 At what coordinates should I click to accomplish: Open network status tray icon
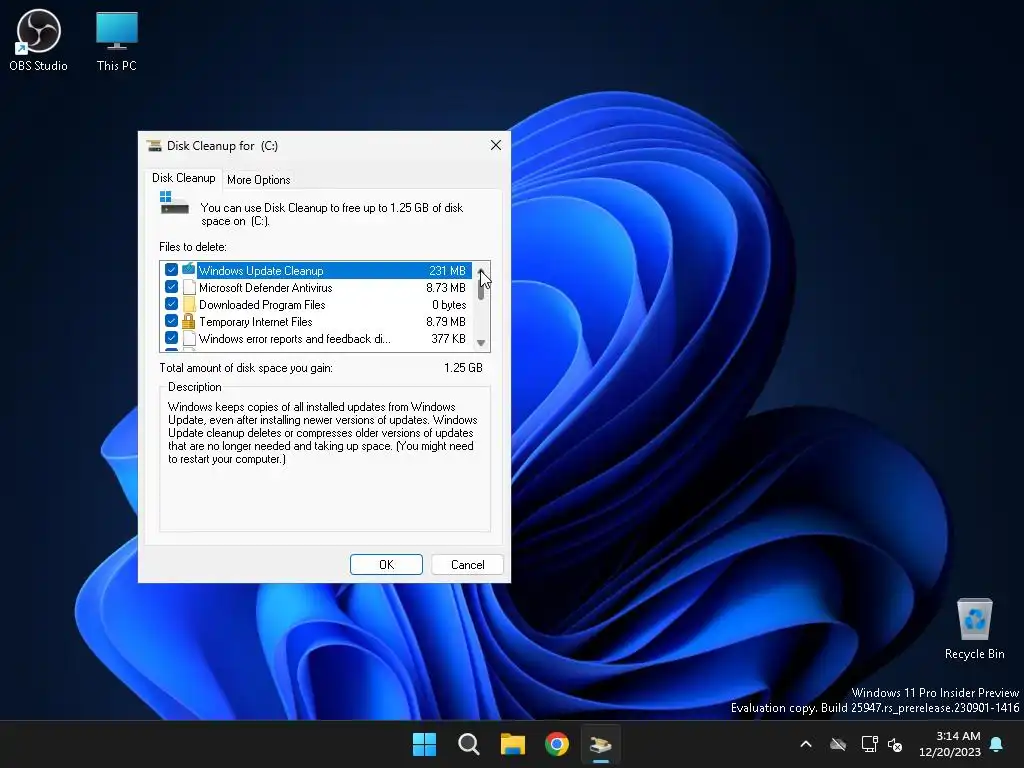(x=869, y=744)
